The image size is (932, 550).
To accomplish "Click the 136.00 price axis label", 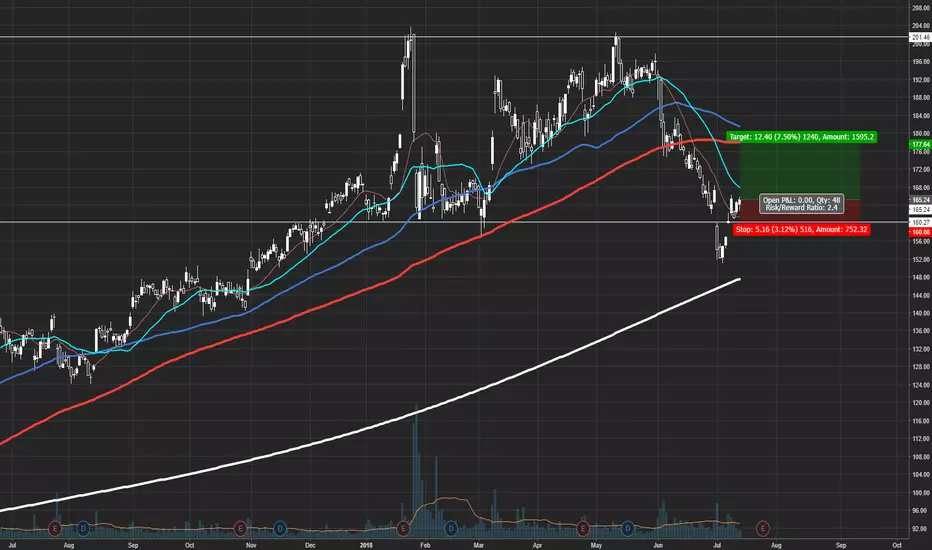I will [x=921, y=331].
